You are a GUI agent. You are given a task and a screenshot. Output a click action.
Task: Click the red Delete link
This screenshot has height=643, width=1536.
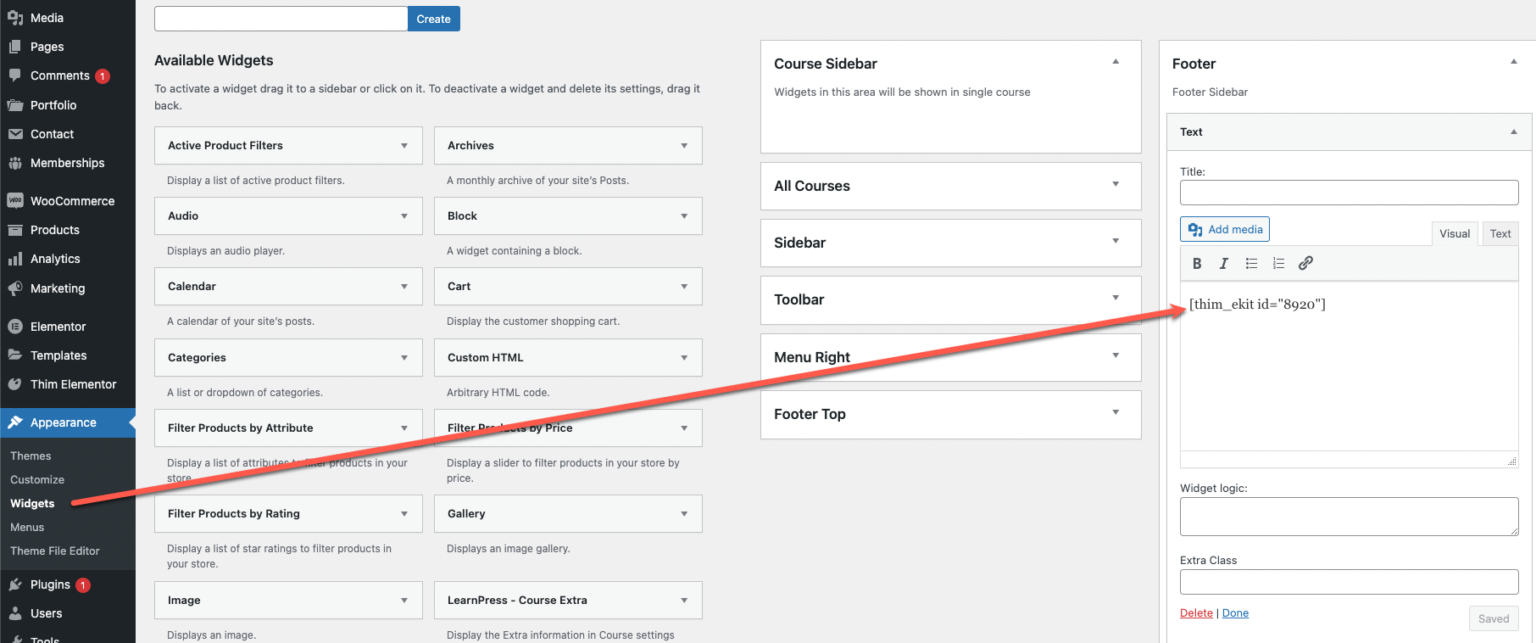(x=1196, y=612)
